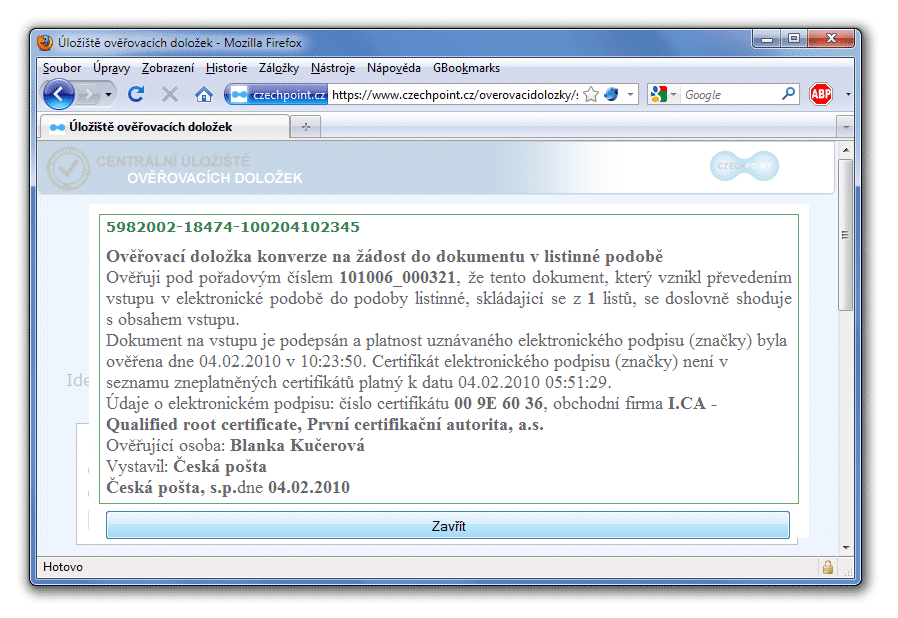The width and height of the screenshot is (898, 618).
Task: Open the list all tabs dropdown
Action: click(846, 127)
